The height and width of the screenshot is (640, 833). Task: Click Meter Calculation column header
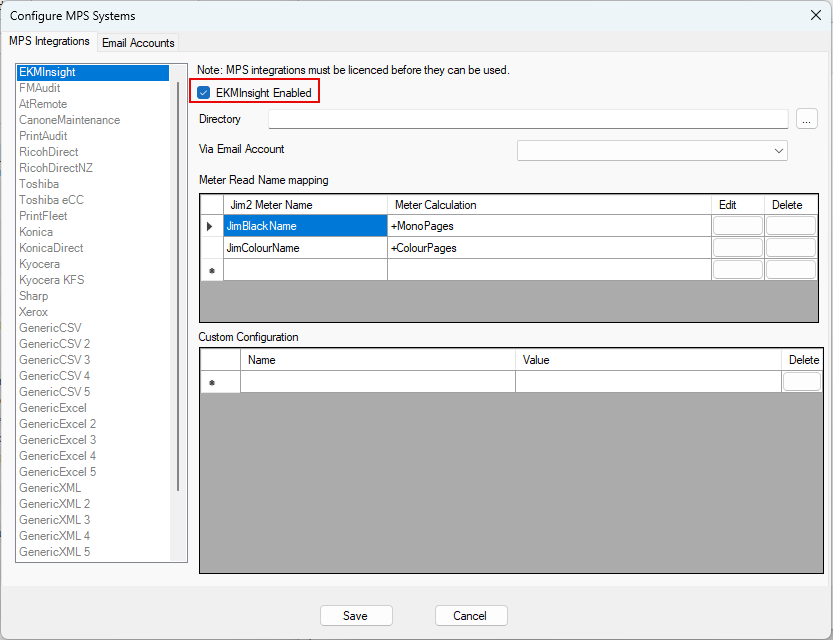549,205
